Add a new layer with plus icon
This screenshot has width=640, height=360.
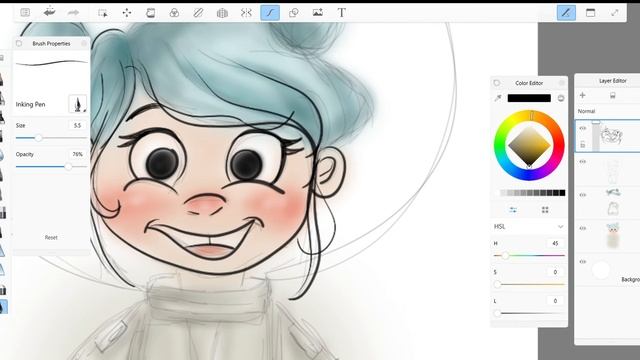tap(582, 95)
